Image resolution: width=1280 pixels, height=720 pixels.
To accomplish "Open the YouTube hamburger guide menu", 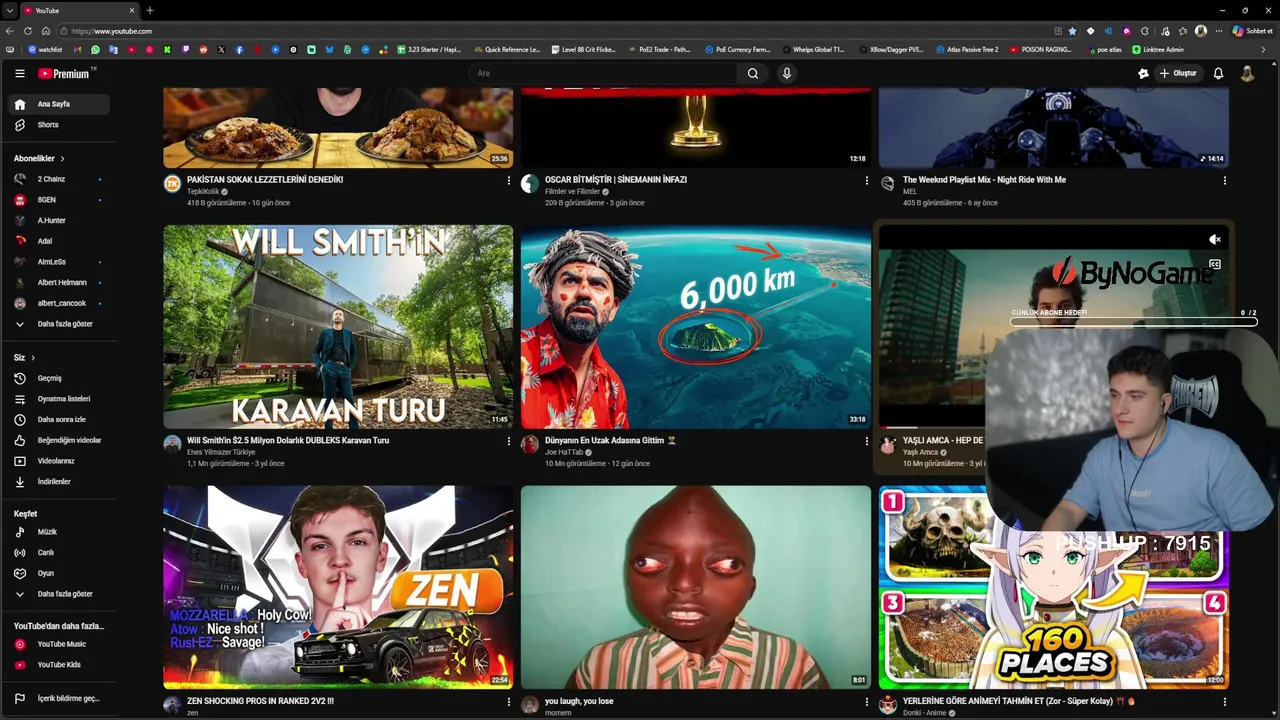I will click(19, 73).
